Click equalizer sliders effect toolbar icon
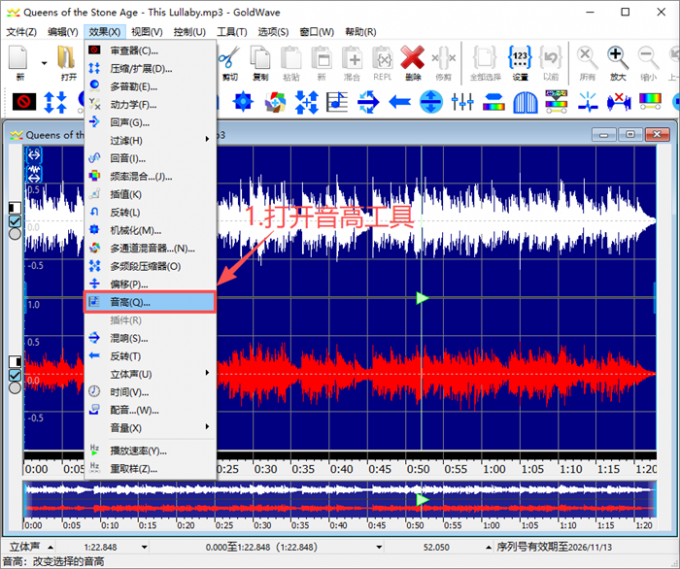The height and width of the screenshot is (569, 680). tap(462, 102)
